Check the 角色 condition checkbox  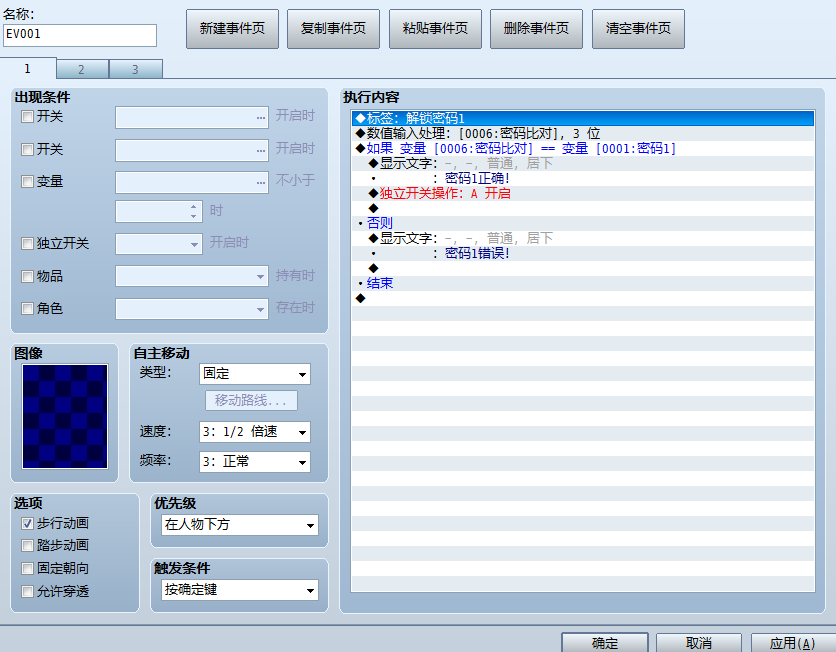point(27,308)
